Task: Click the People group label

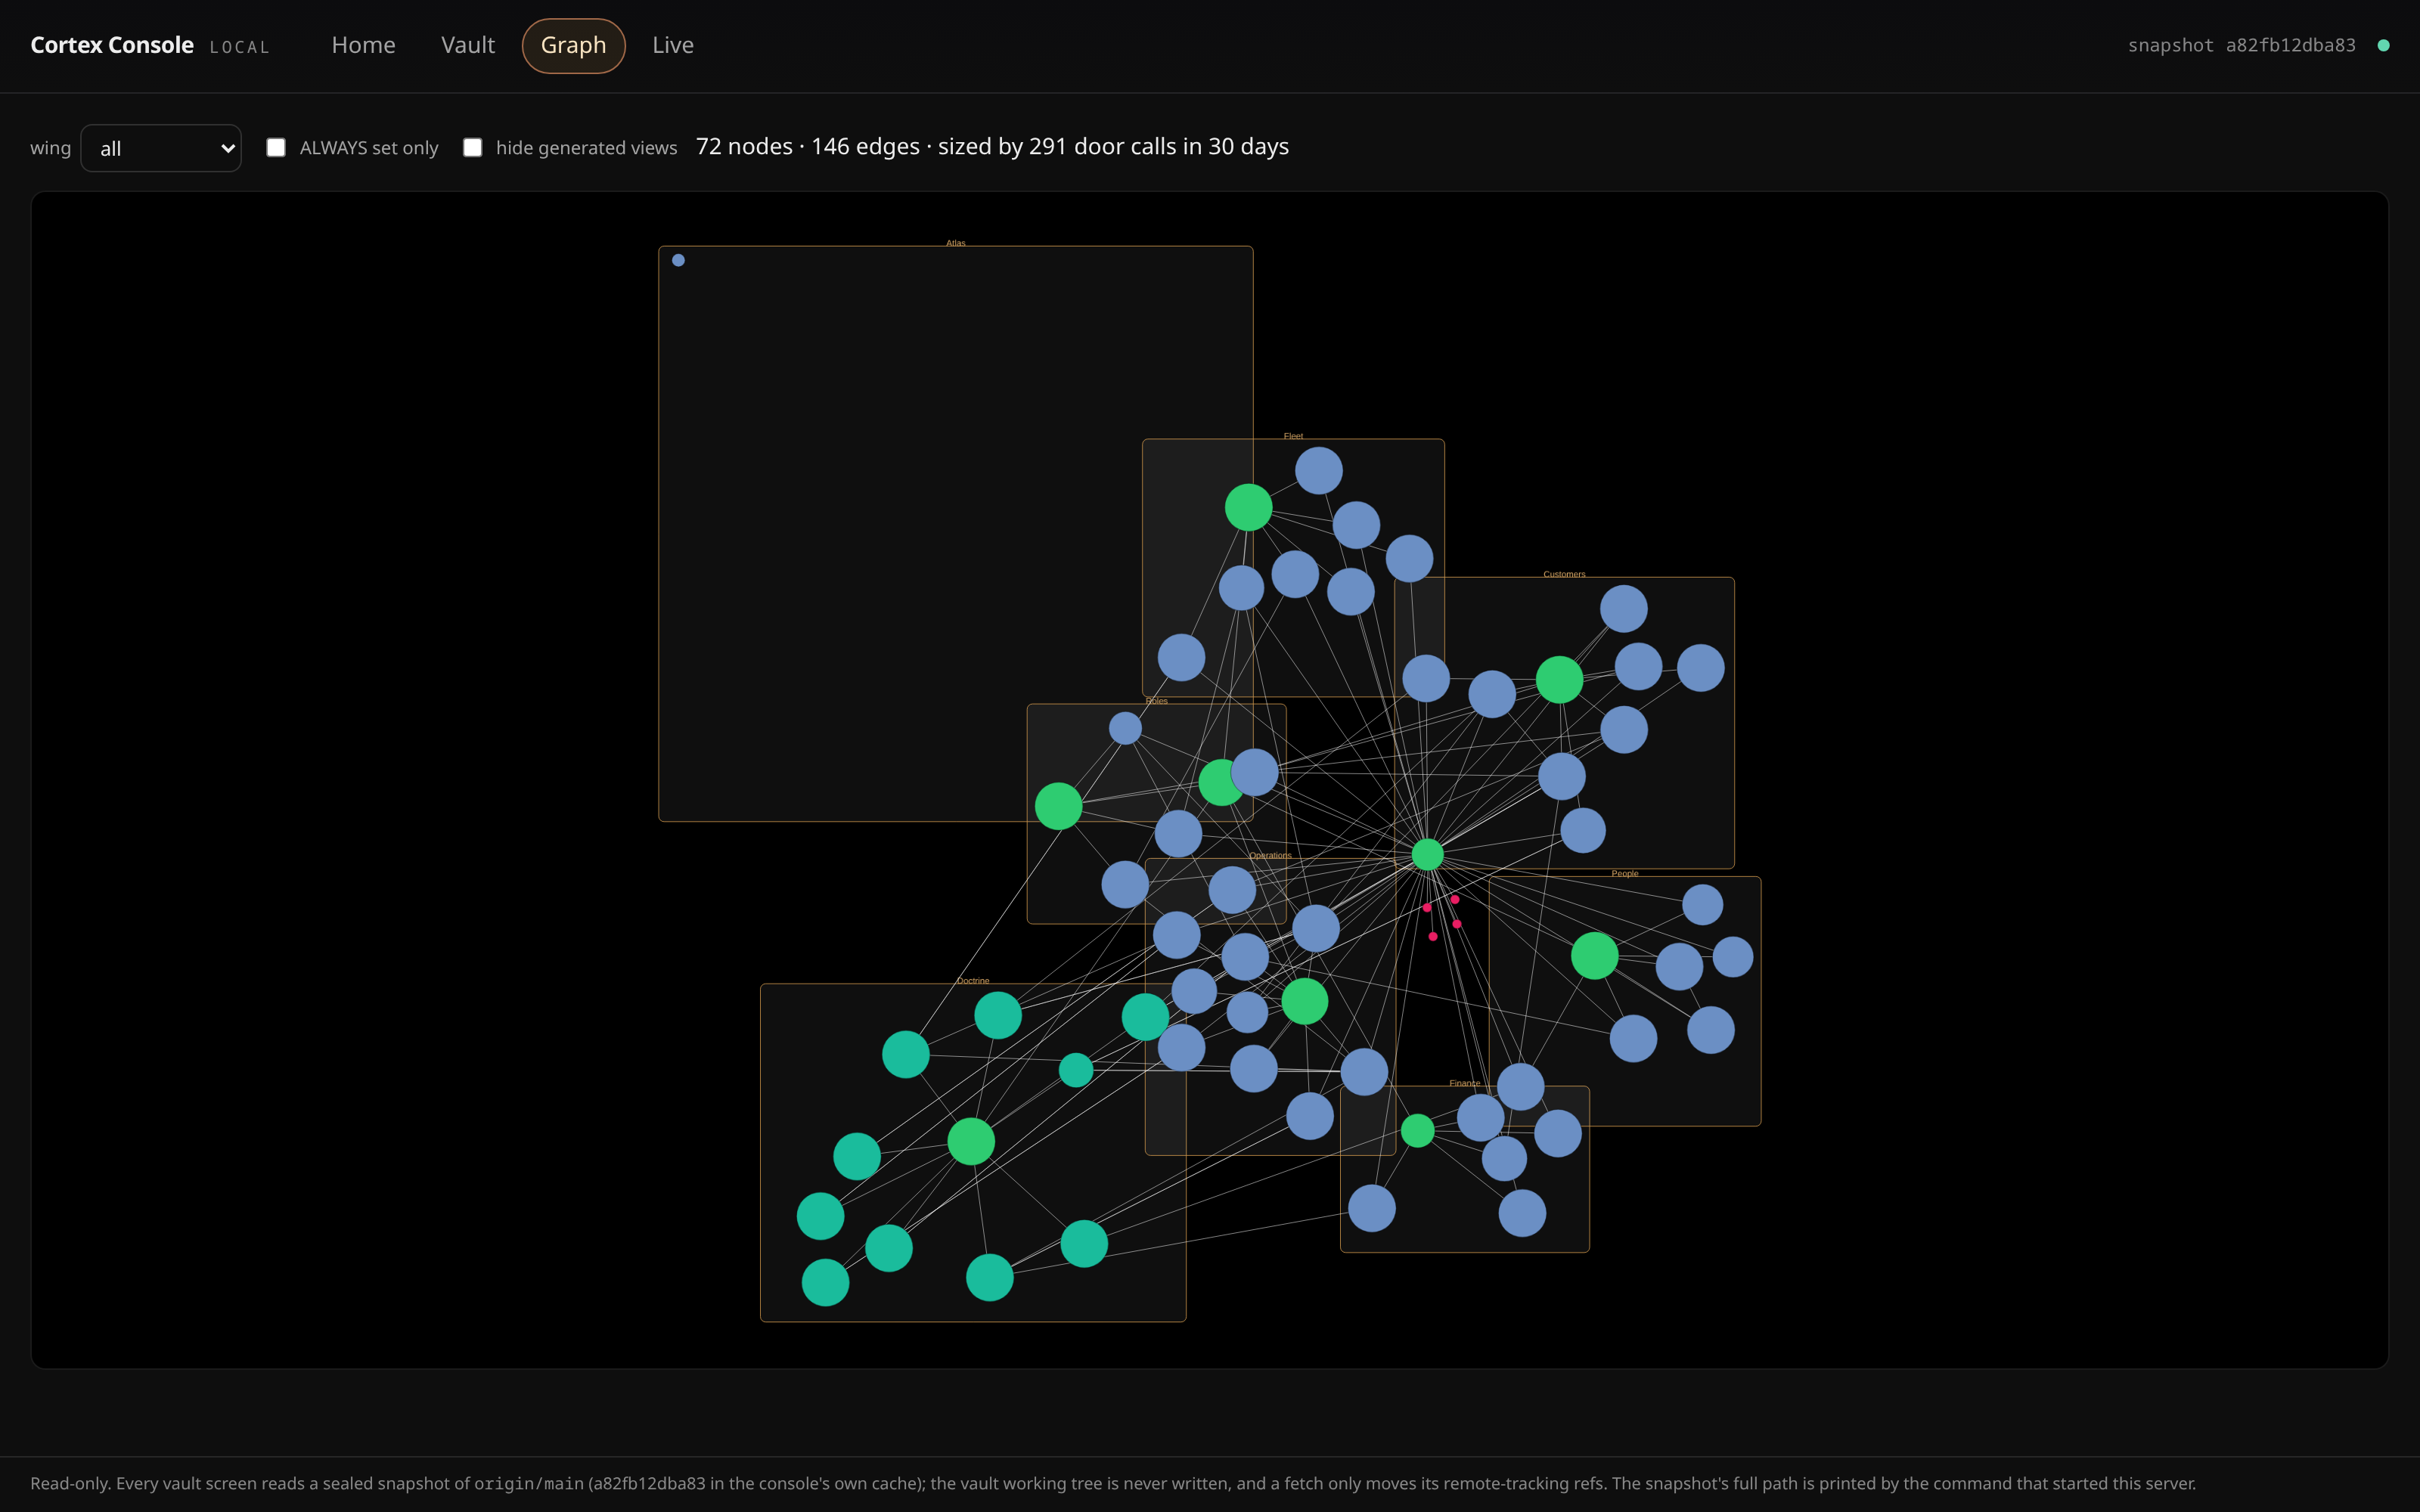Action: coord(1625,873)
